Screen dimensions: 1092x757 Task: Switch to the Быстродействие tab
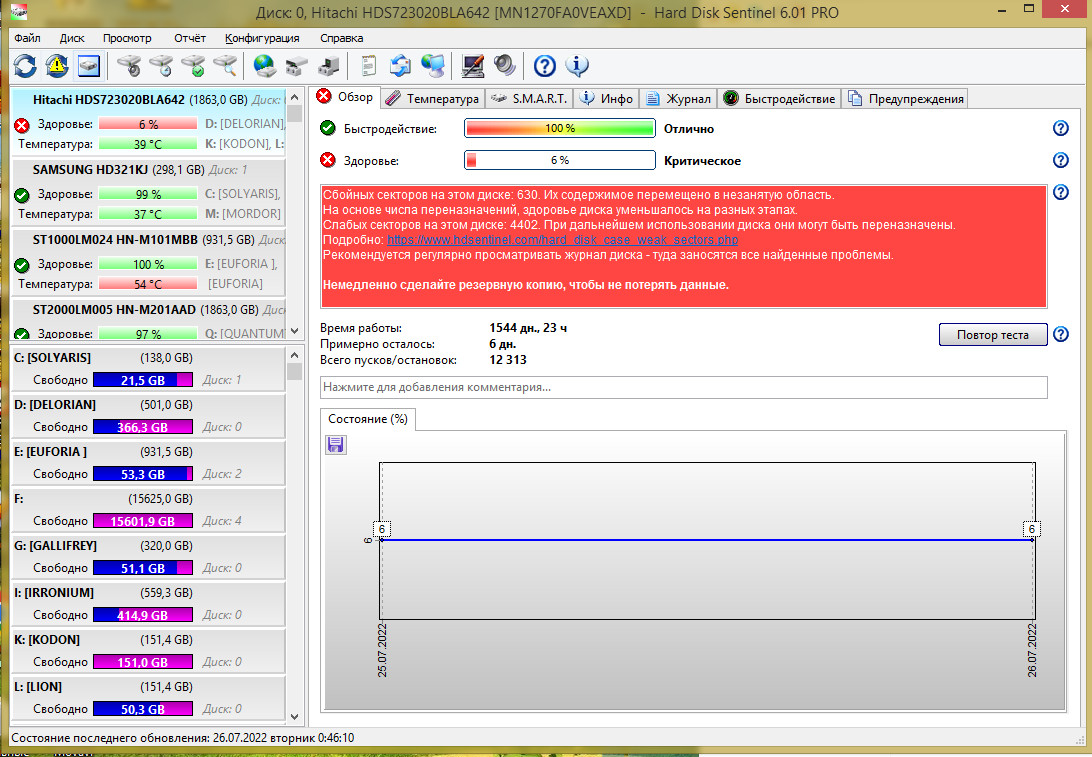(779, 99)
